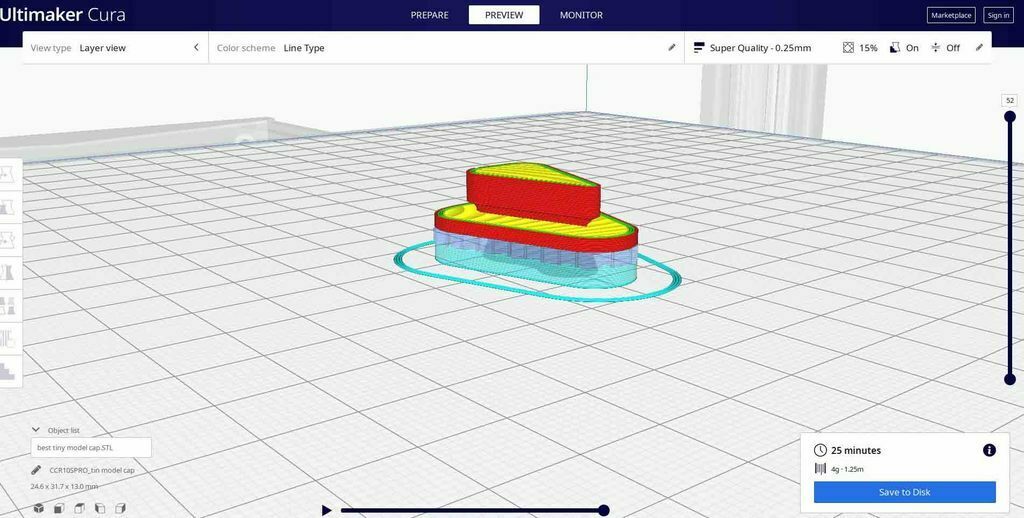The width and height of the screenshot is (1024, 518).
Task: Click the CCR10SPRO_tin model cap job name
Action: [x=92, y=470]
